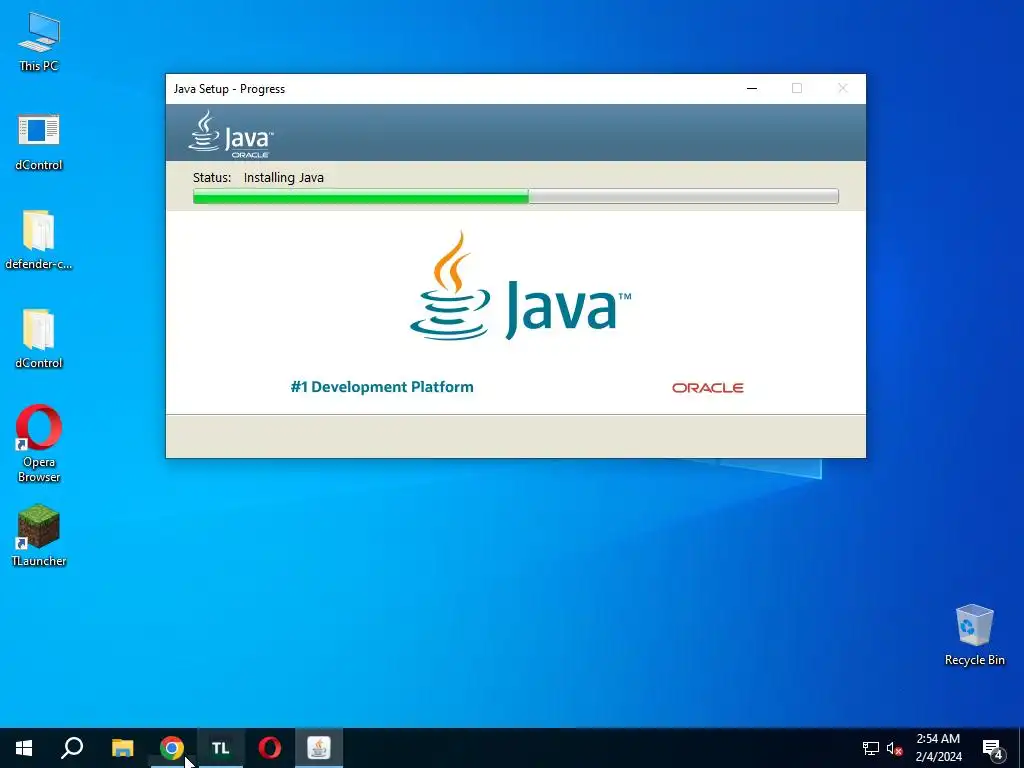
Task: Switch to TL launcher taskbar button
Action: [x=221, y=748]
